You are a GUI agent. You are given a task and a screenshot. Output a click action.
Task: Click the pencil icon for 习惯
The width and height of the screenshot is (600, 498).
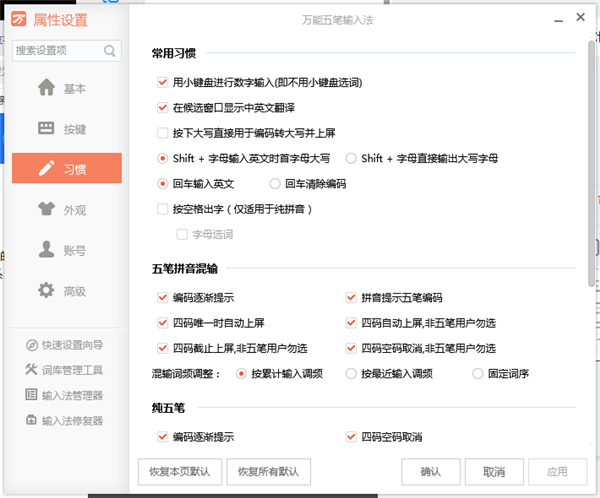click(x=46, y=168)
